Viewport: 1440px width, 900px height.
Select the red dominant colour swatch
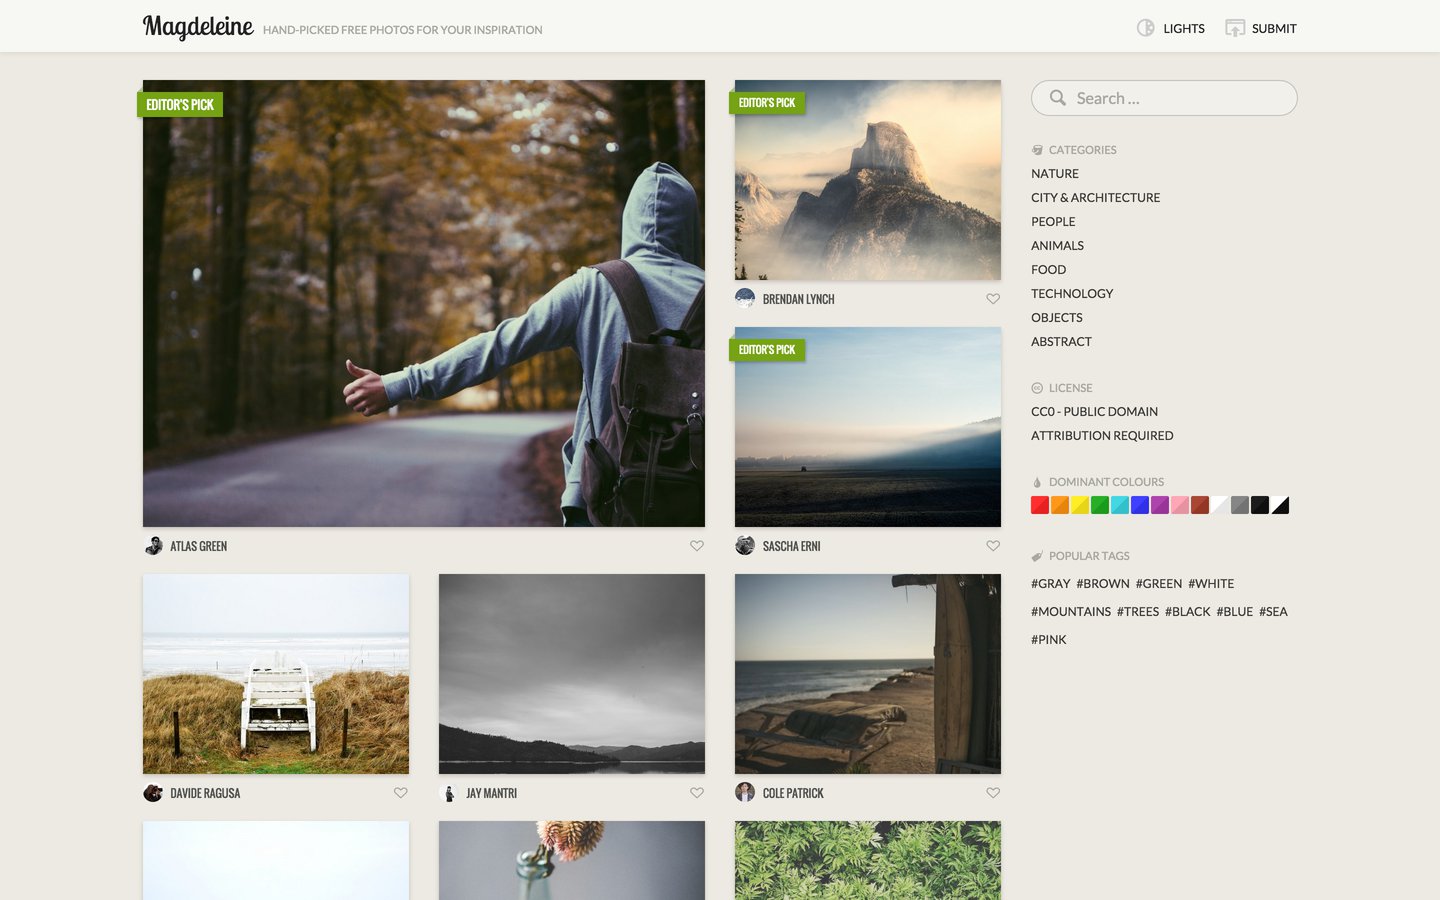tap(1040, 505)
